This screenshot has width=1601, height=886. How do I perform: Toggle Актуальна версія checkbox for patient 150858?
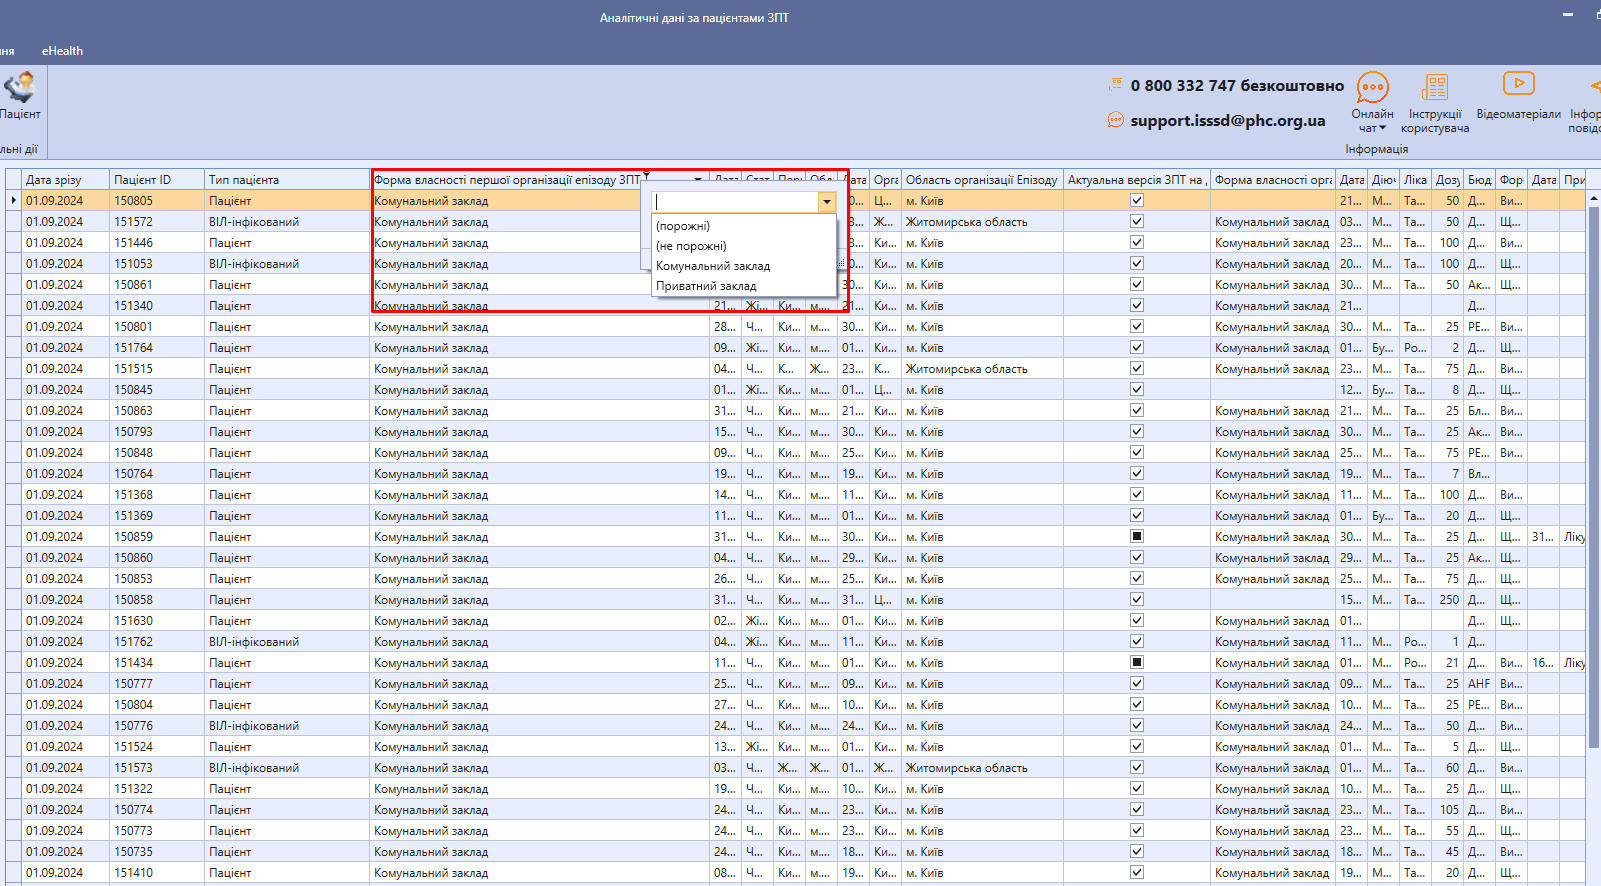[x=1137, y=599]
